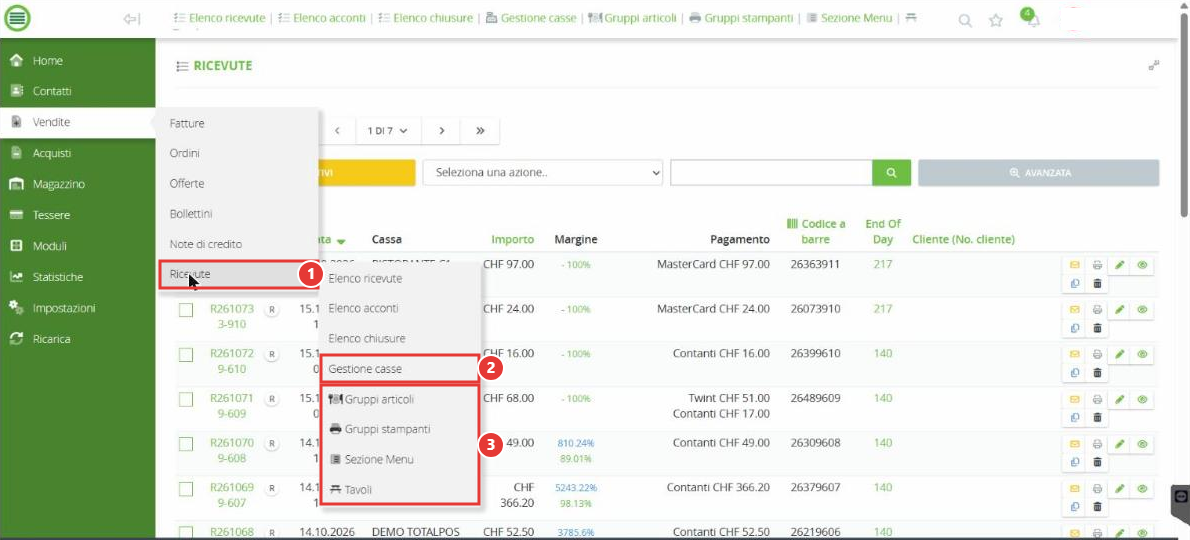Screen dimensions: 1190x540
Task: Select Elenco chiusure in the Ricevute flyout
Action: (367, 338)
